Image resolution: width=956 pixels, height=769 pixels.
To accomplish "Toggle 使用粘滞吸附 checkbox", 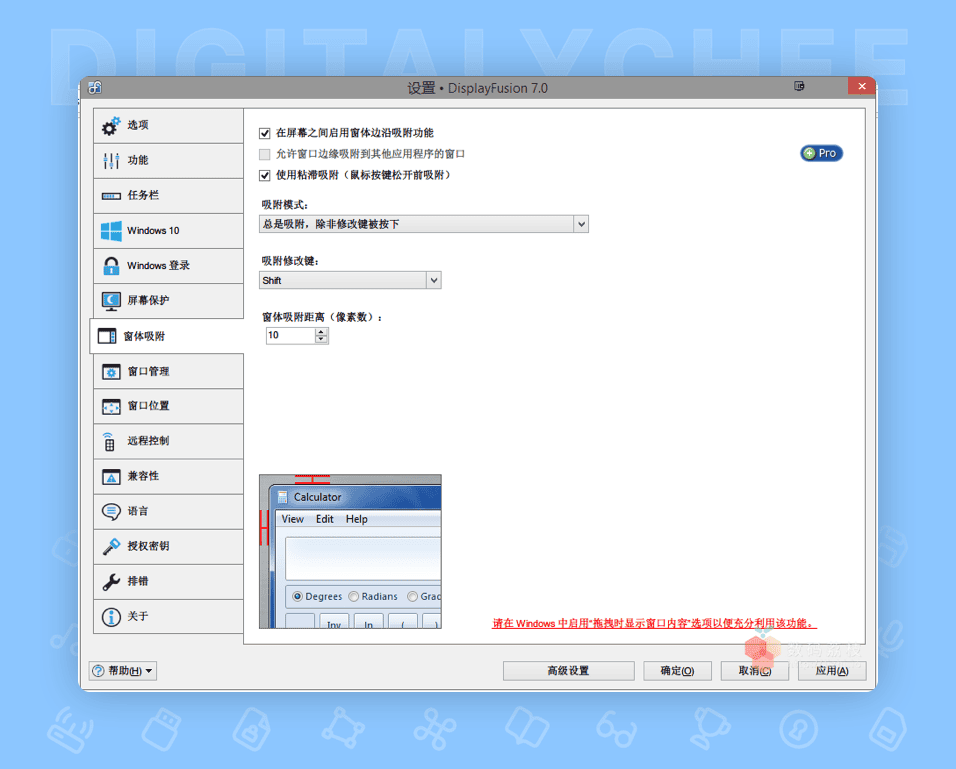I will [265, 176].
